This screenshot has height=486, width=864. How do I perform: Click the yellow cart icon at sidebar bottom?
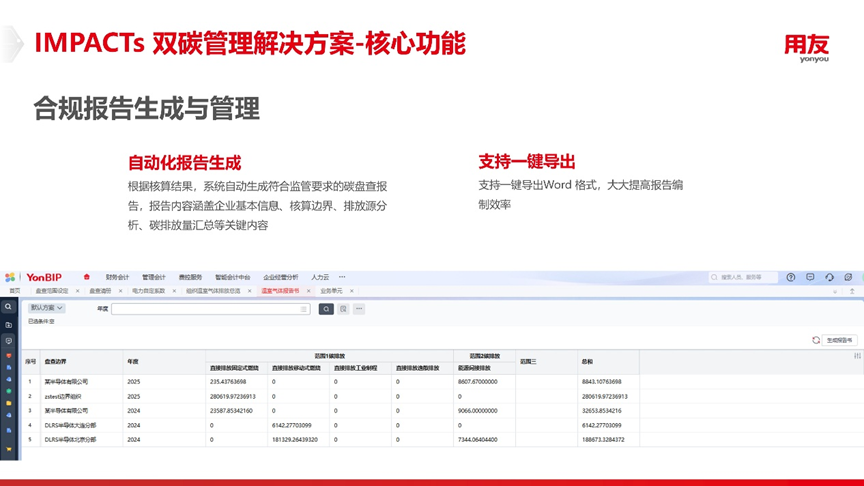(x=8, y=449)
